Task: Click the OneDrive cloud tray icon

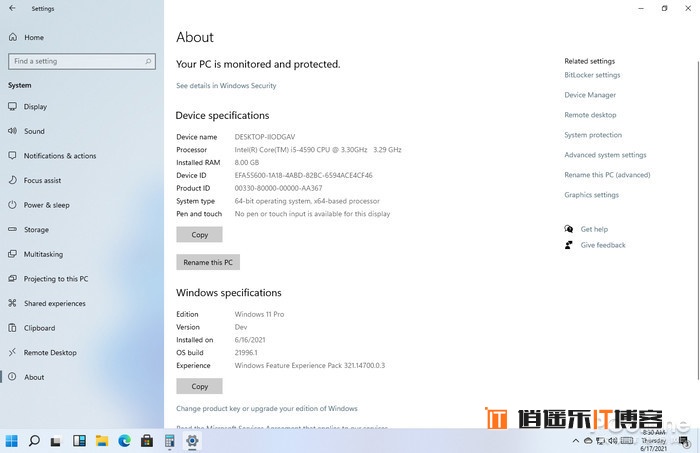Action: coord(588,441)
